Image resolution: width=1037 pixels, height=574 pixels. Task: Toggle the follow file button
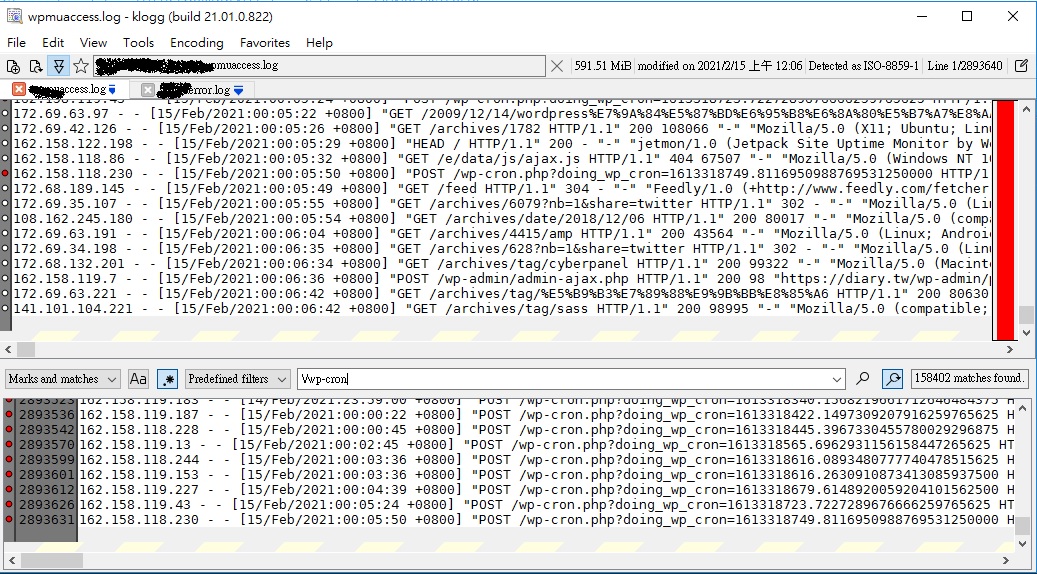coord(58,66)
